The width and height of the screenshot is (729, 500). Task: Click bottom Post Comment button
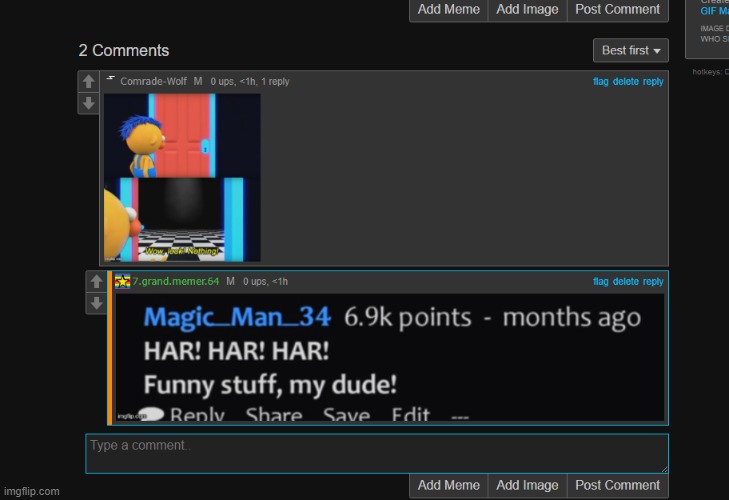click(x=617, y=486)
